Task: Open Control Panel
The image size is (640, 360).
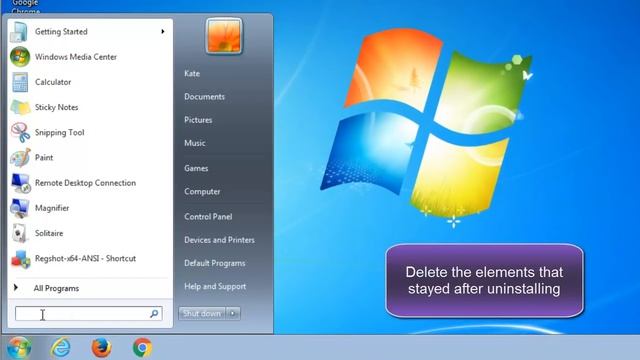Action: (x=208, y=217)
